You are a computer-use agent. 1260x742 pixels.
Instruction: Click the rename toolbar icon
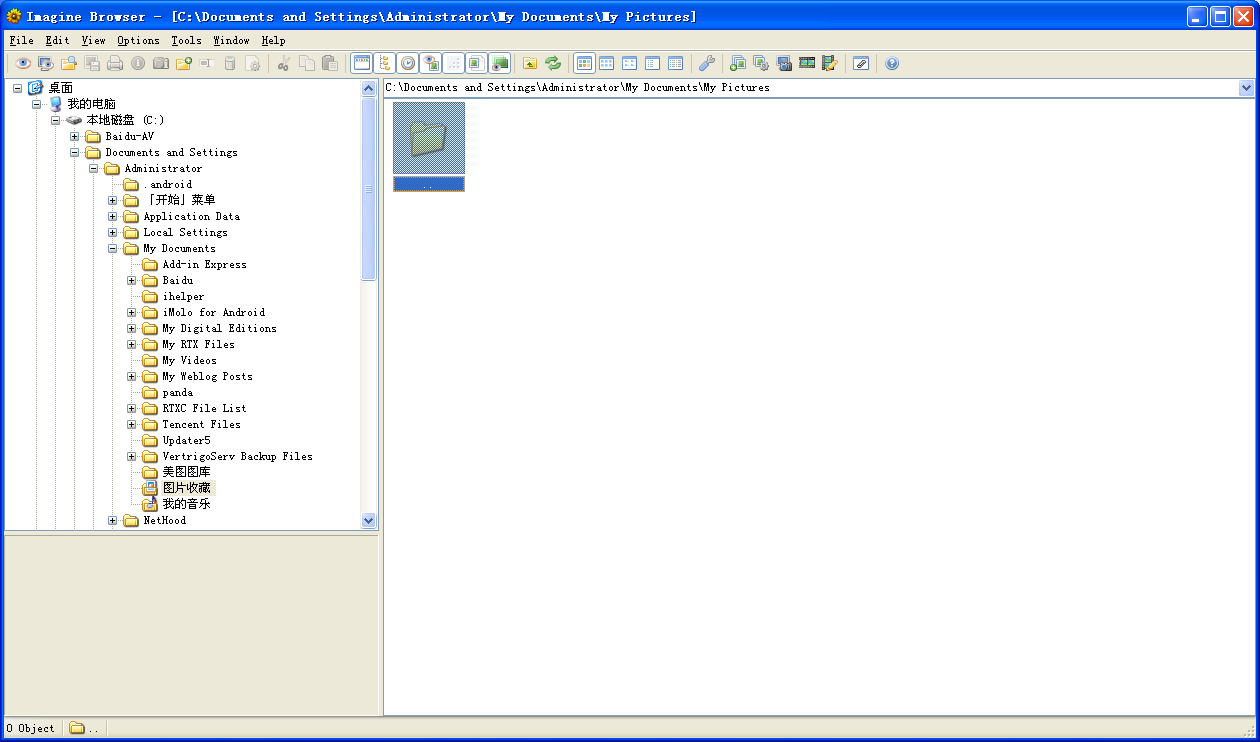(207, 63)
